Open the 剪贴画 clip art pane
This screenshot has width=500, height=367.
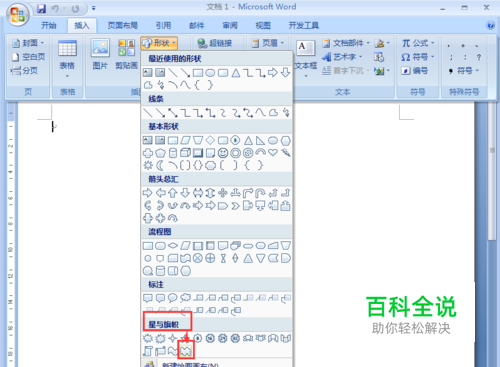click(x=126, y=55)
